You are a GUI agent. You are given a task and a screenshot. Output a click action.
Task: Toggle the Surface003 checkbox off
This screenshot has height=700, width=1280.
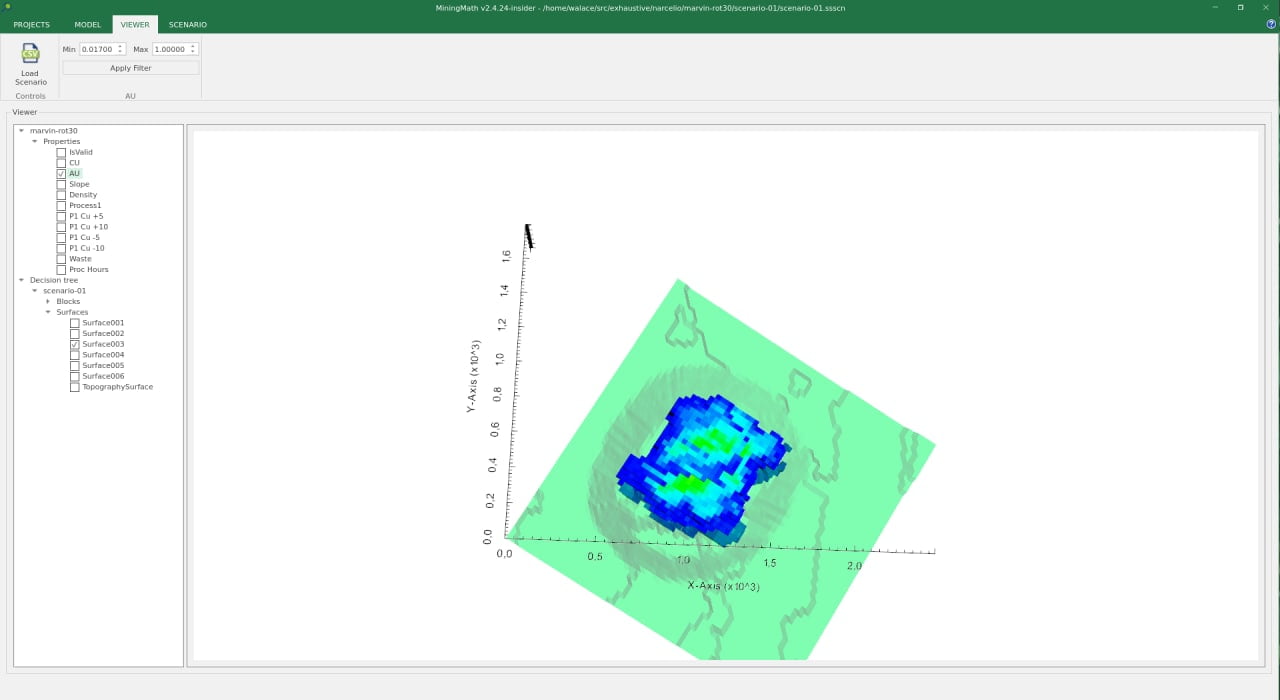pos(74,344)
